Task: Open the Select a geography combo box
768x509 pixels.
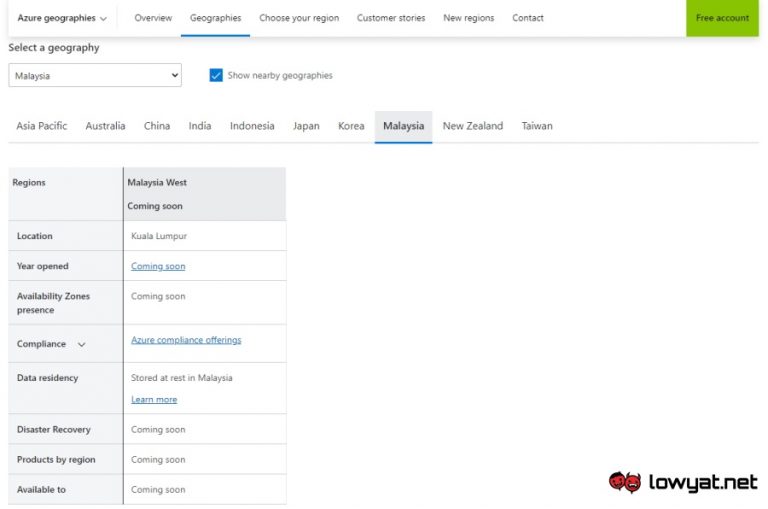Action: [x=95, y=76]
